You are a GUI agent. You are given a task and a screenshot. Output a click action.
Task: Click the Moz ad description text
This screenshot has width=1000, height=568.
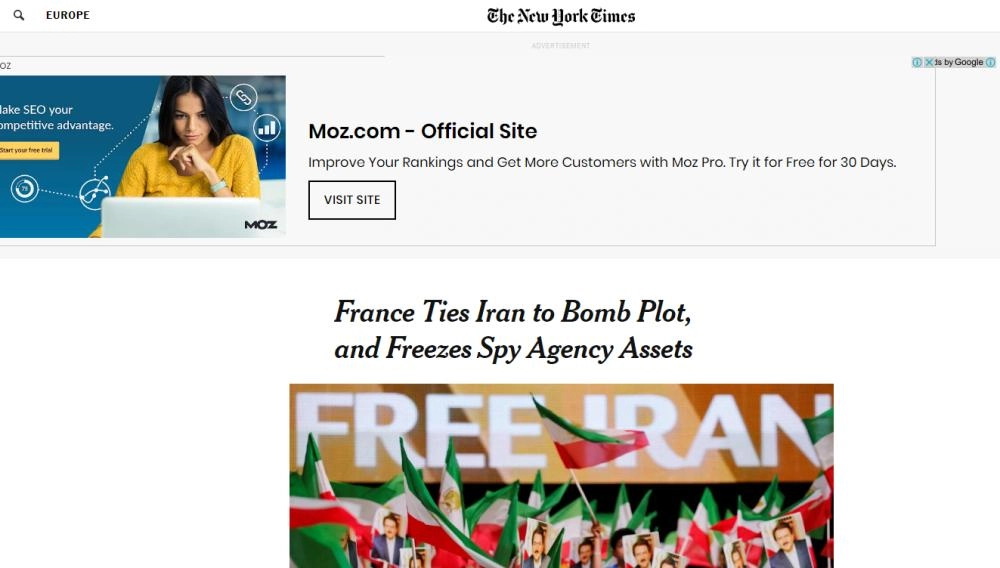pos(601,162)
